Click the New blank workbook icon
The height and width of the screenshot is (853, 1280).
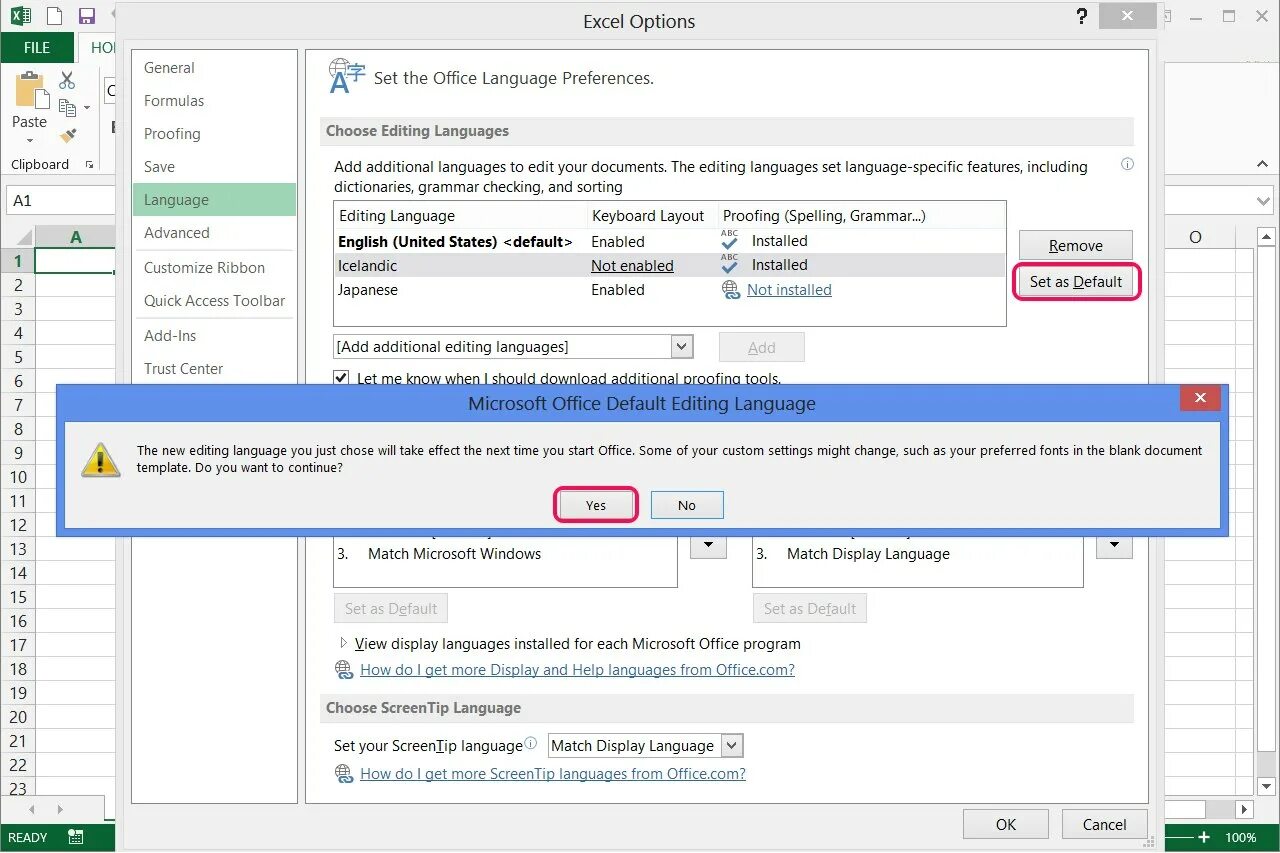coord(54,15)
